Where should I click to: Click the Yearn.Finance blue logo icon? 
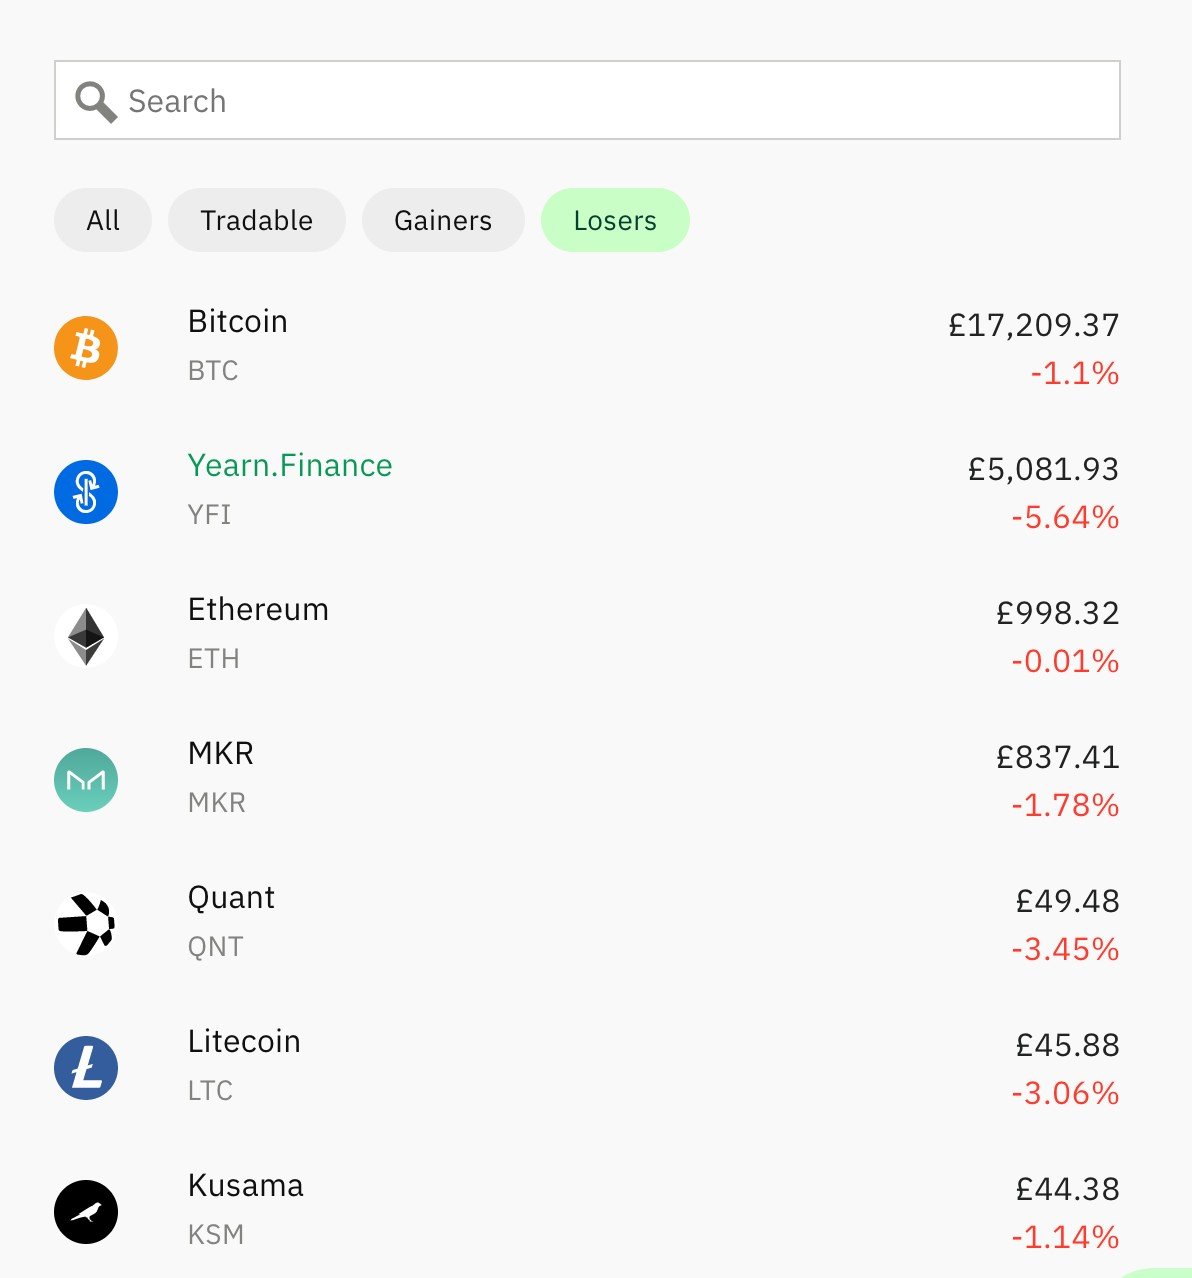[x=86, y=492]
